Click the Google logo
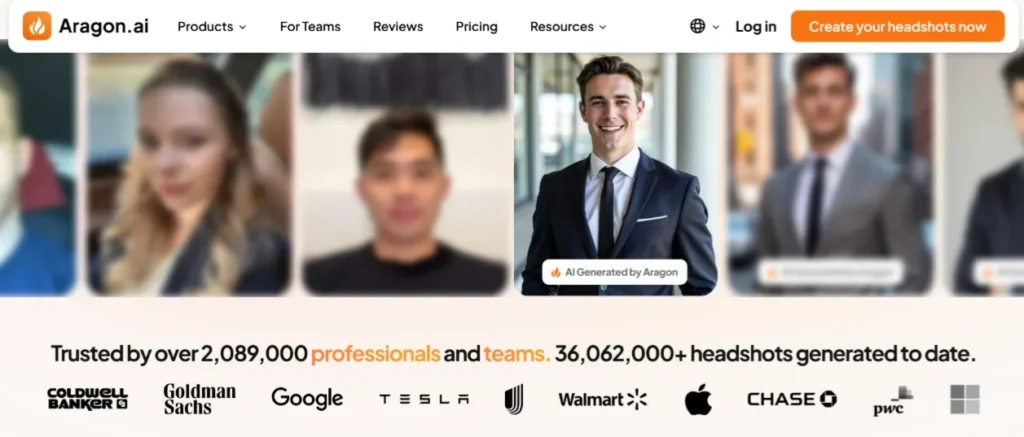Screen dimensions: 1024x437 pyautogui.click(x=307, y=398)
